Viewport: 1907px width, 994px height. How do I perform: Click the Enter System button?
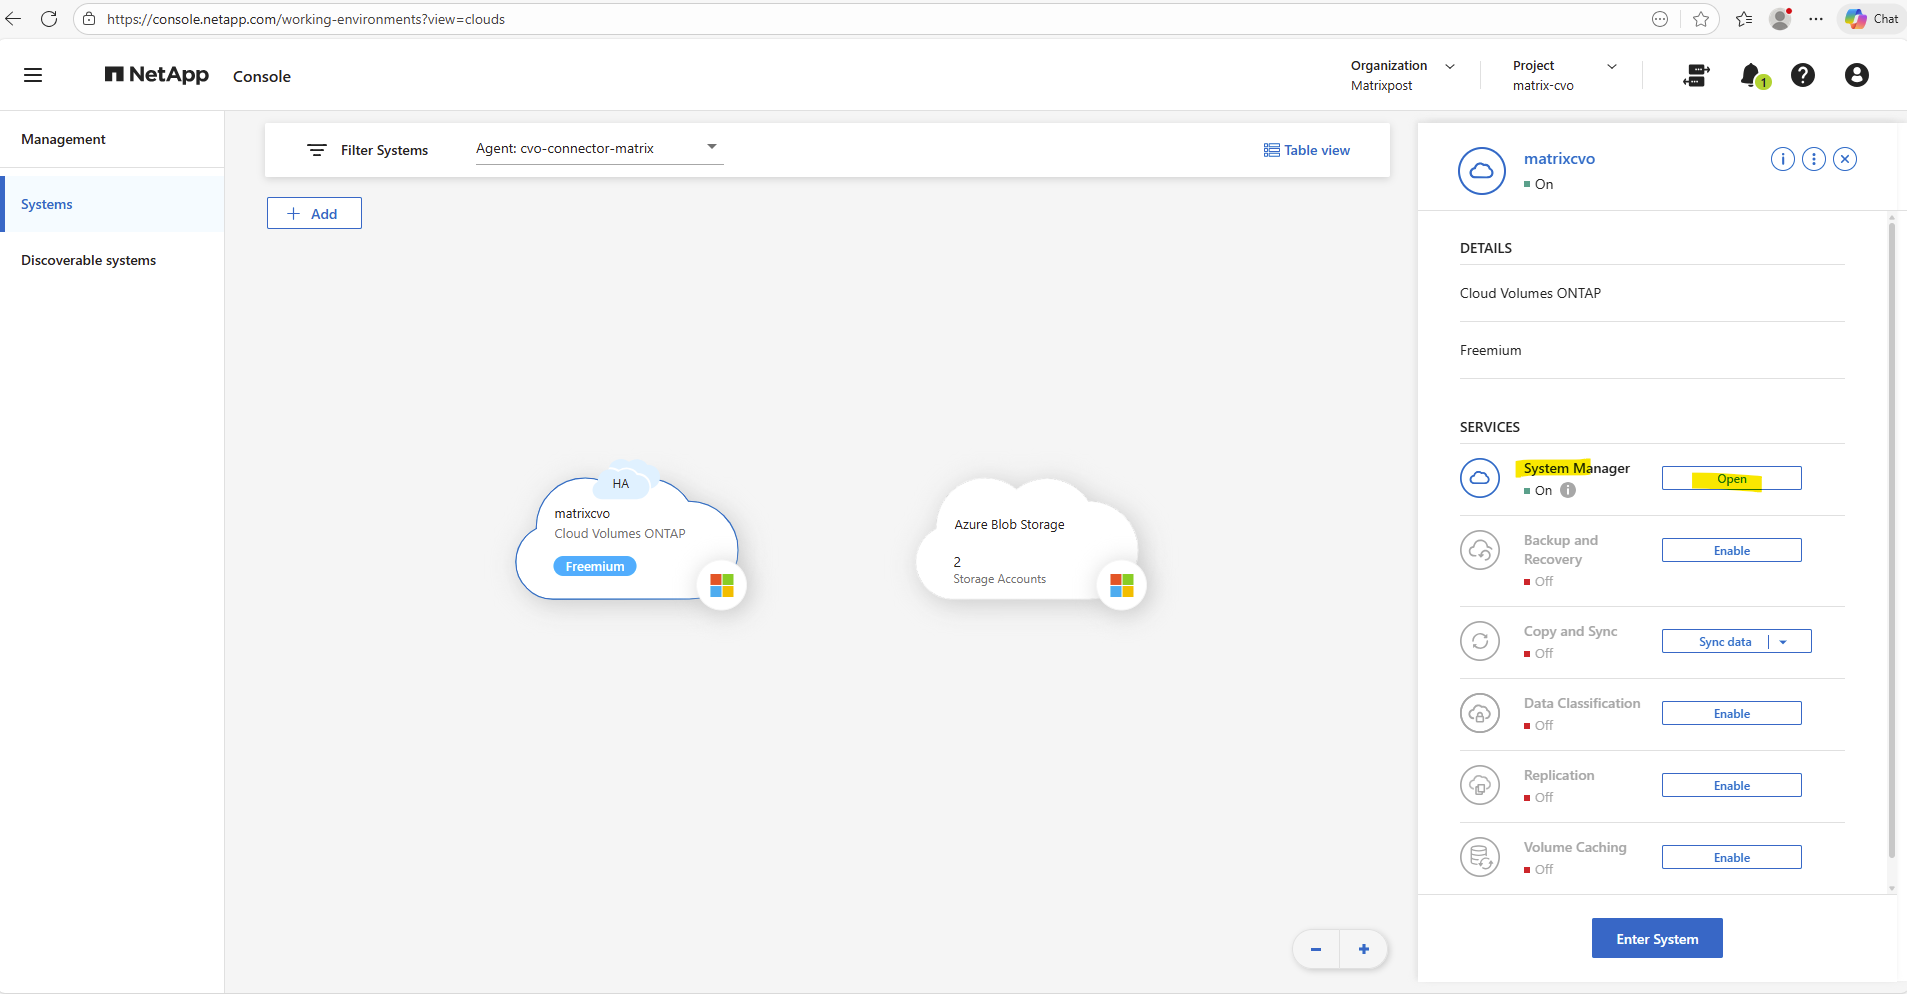tap(1656, 939)
